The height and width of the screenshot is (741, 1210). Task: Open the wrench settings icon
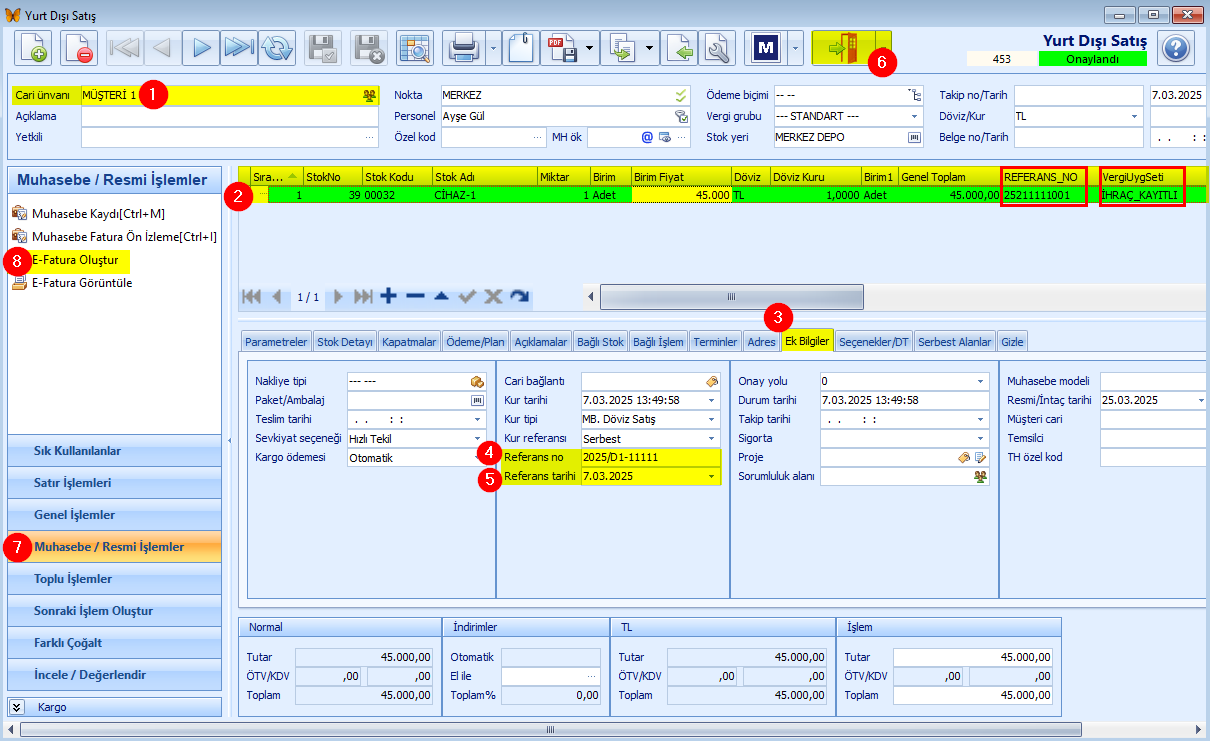pyautogui.click(x=717, y=47)
